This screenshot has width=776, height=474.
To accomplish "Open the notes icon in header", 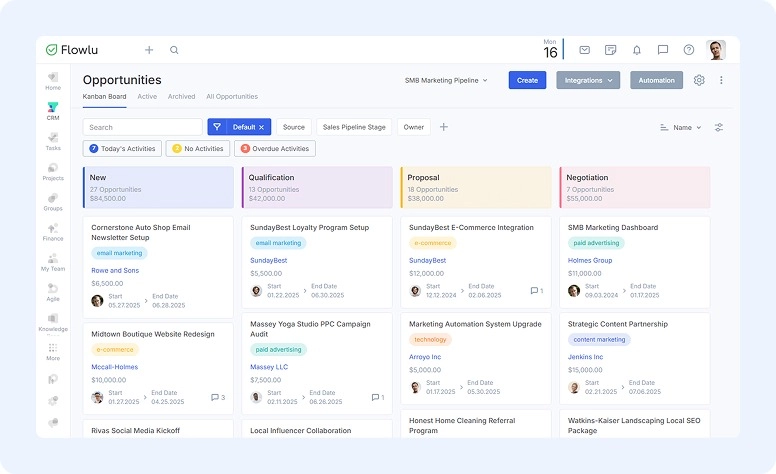I will pyautogui.click(x=611, y=50).
